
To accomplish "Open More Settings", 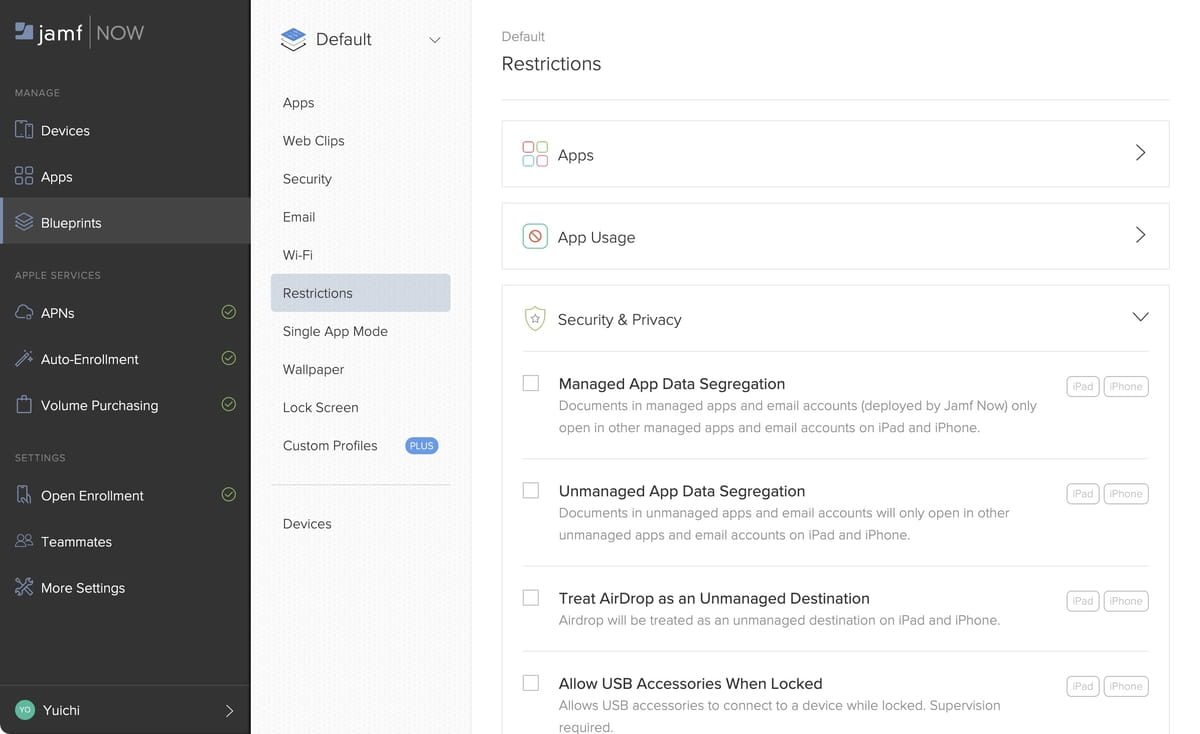I will pyautogui.click(x=125, y=587).
